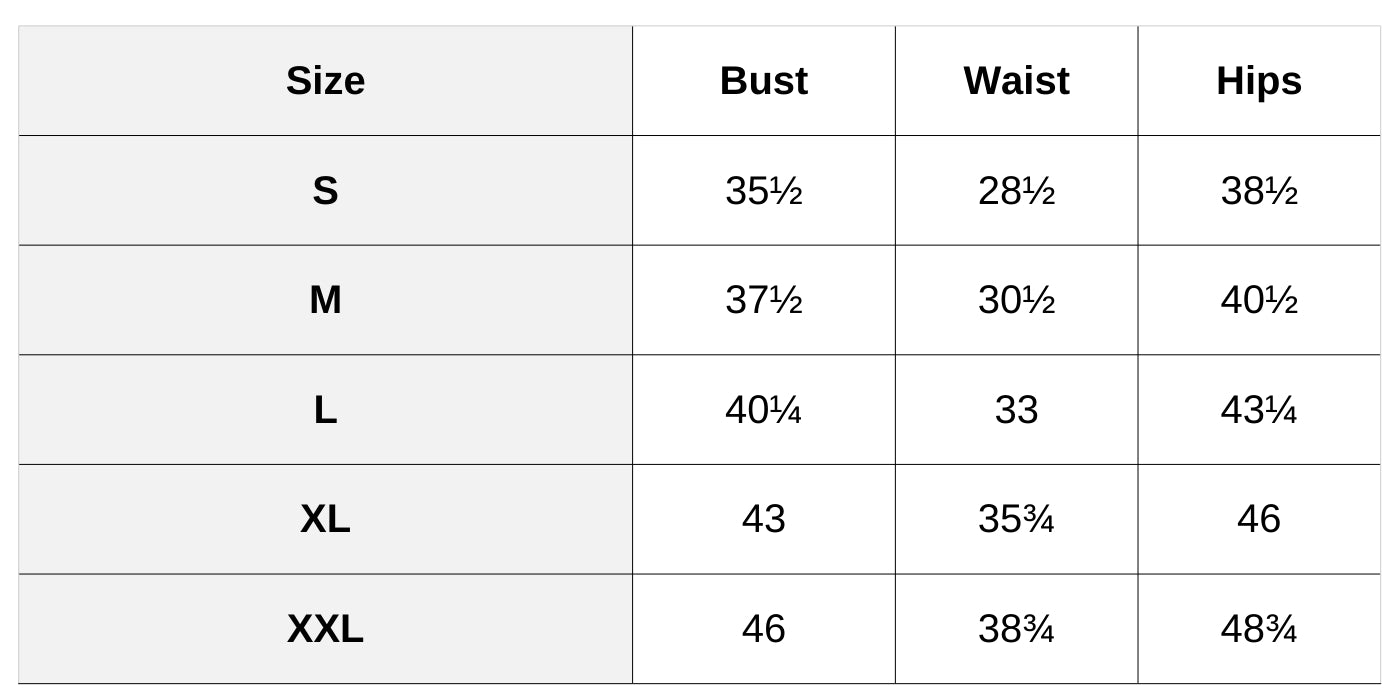
Task: Click the S hips value 38½
Action: point(1258,190)
